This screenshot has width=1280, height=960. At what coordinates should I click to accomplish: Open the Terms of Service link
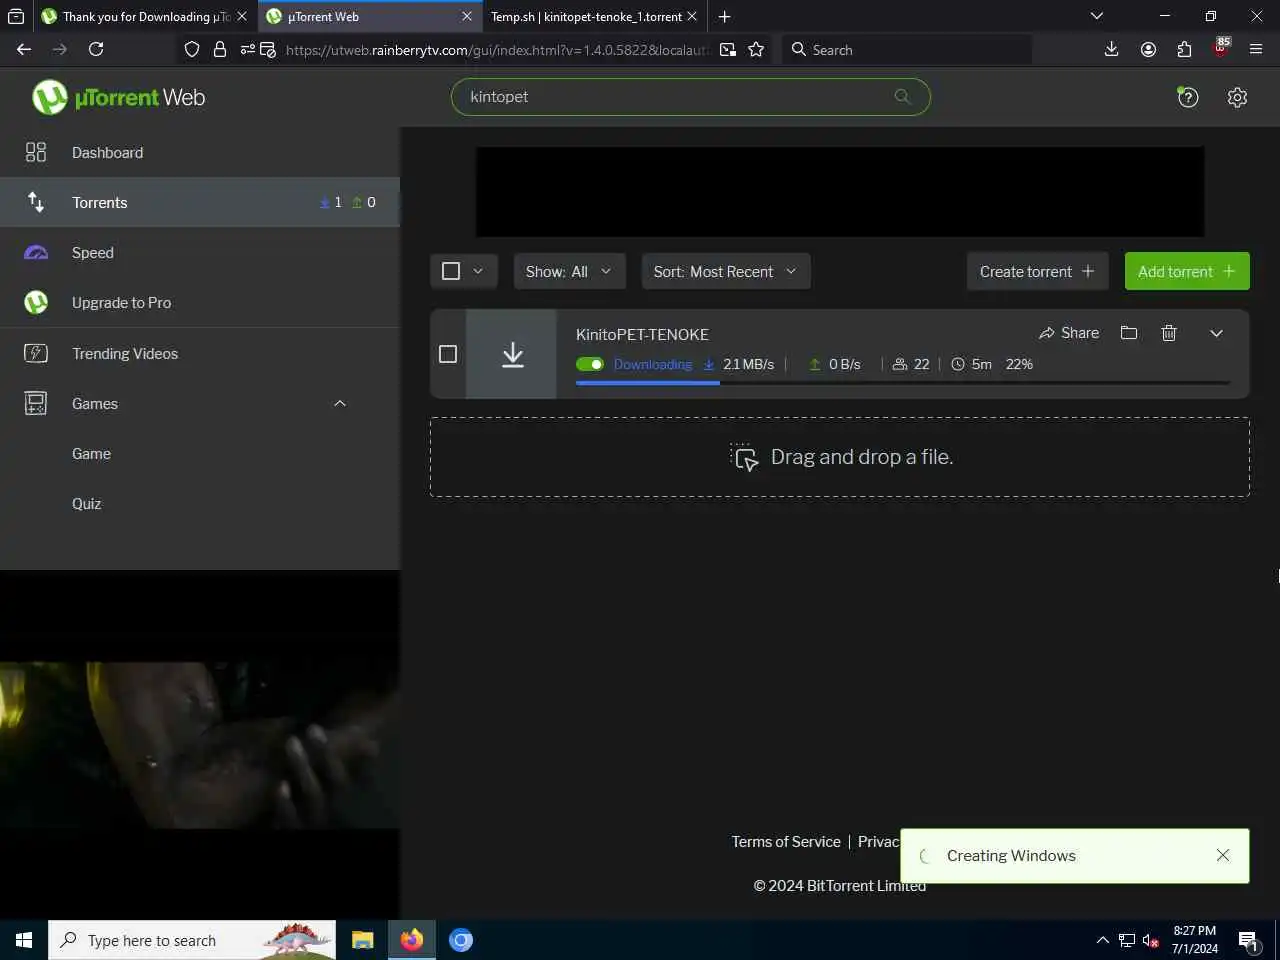click(786, 841)
